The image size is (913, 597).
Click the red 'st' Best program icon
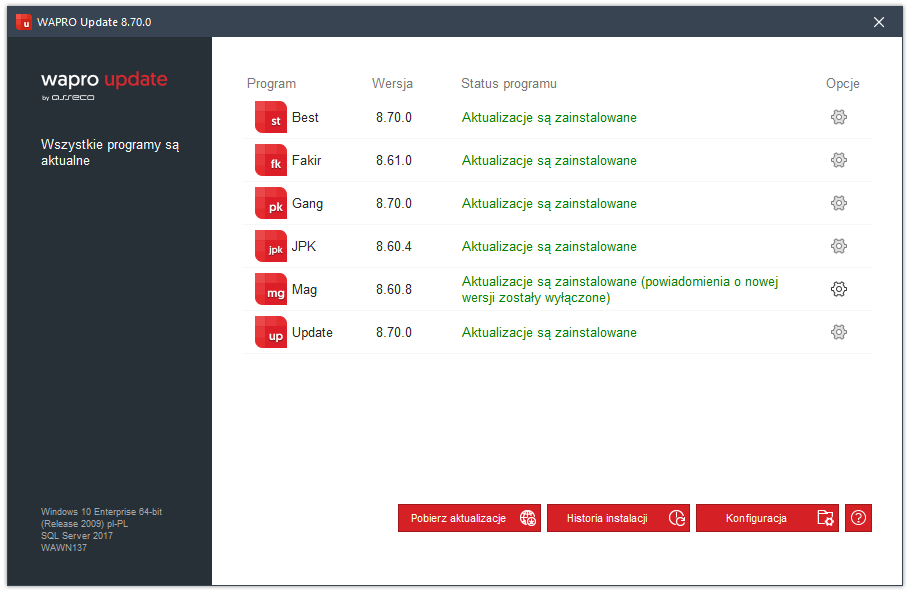pos(271,117)
